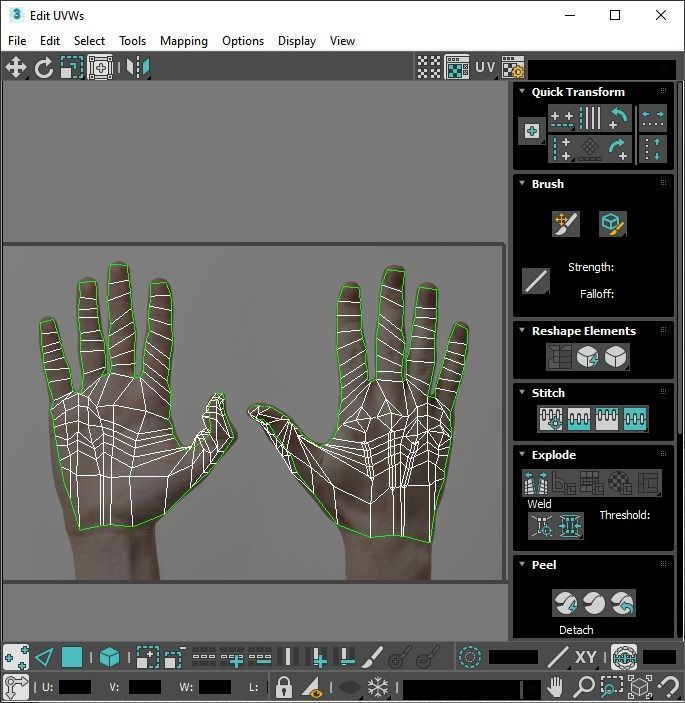The height and width of the screenshot is (703, 685).
Task: Click the Reset Peel icon
Action: pyautogui.click(x=622, y=603)
